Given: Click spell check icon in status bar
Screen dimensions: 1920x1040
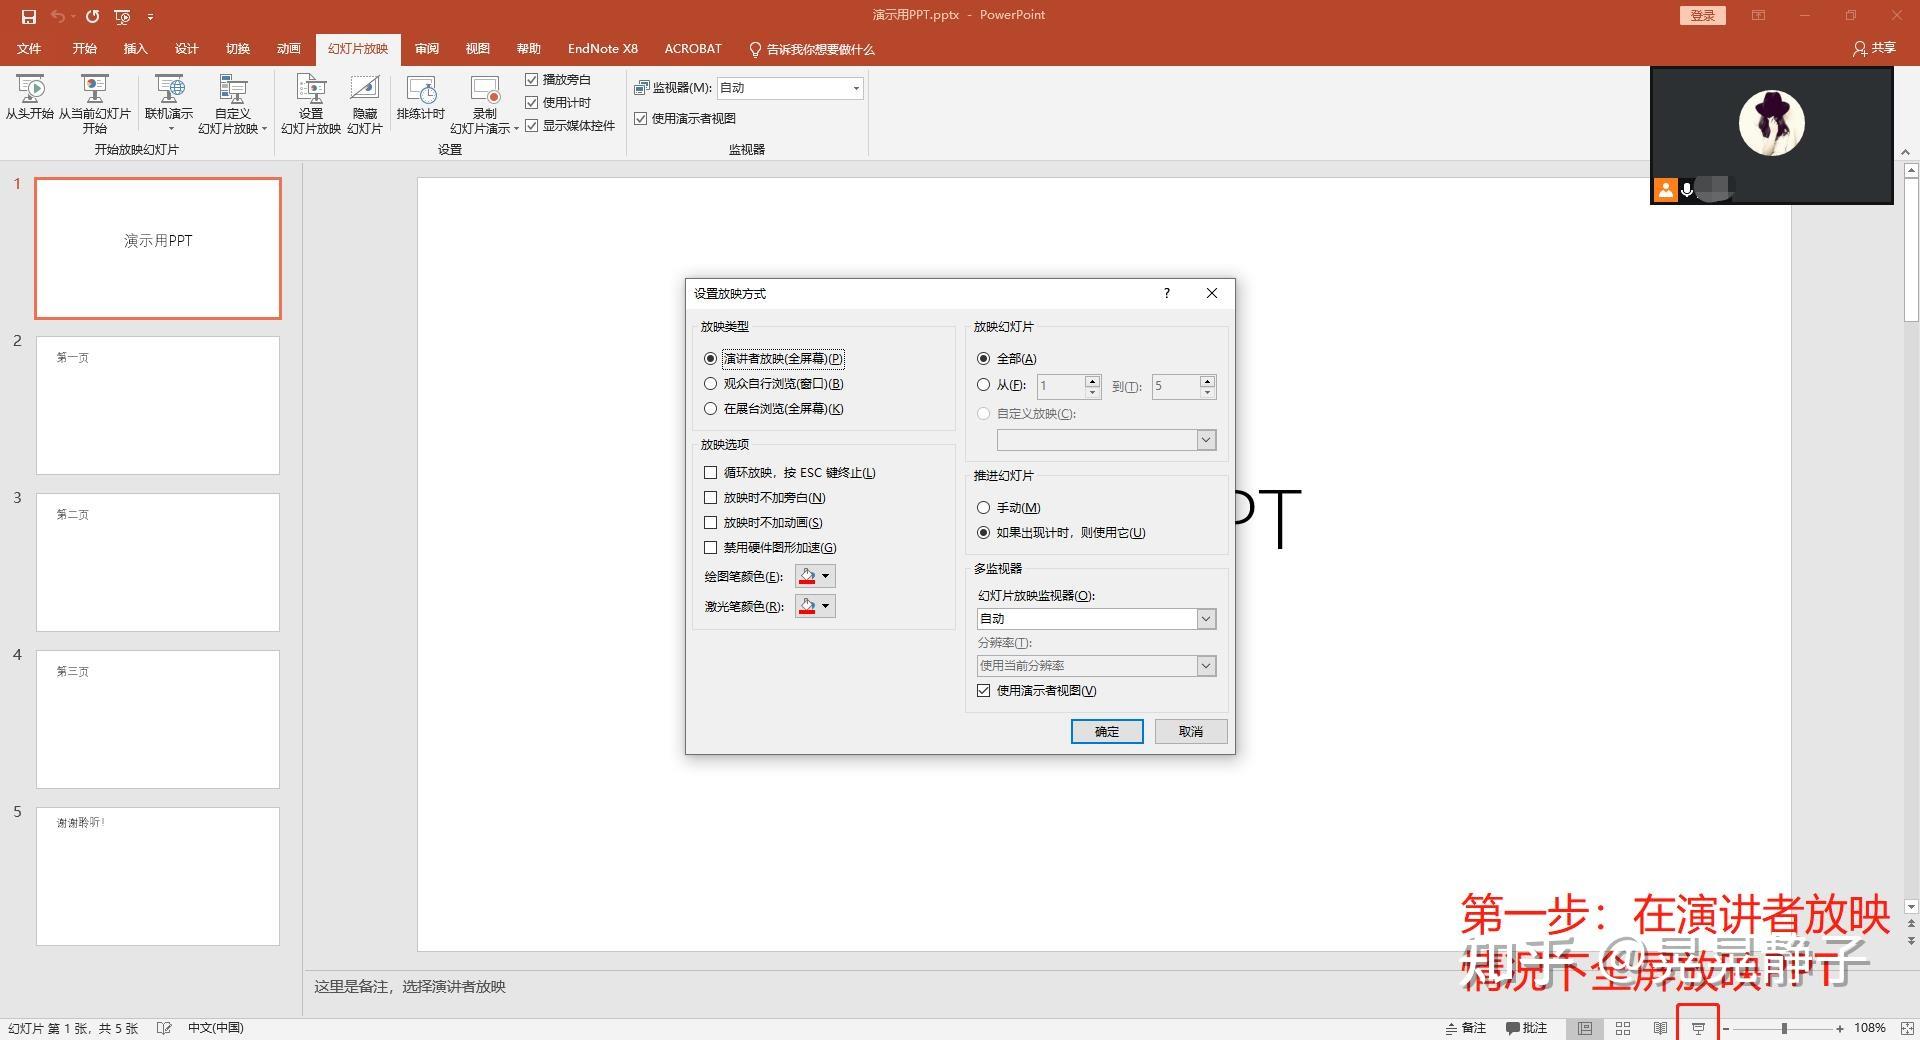Looking at the screenshot, I should [164, 1028].
